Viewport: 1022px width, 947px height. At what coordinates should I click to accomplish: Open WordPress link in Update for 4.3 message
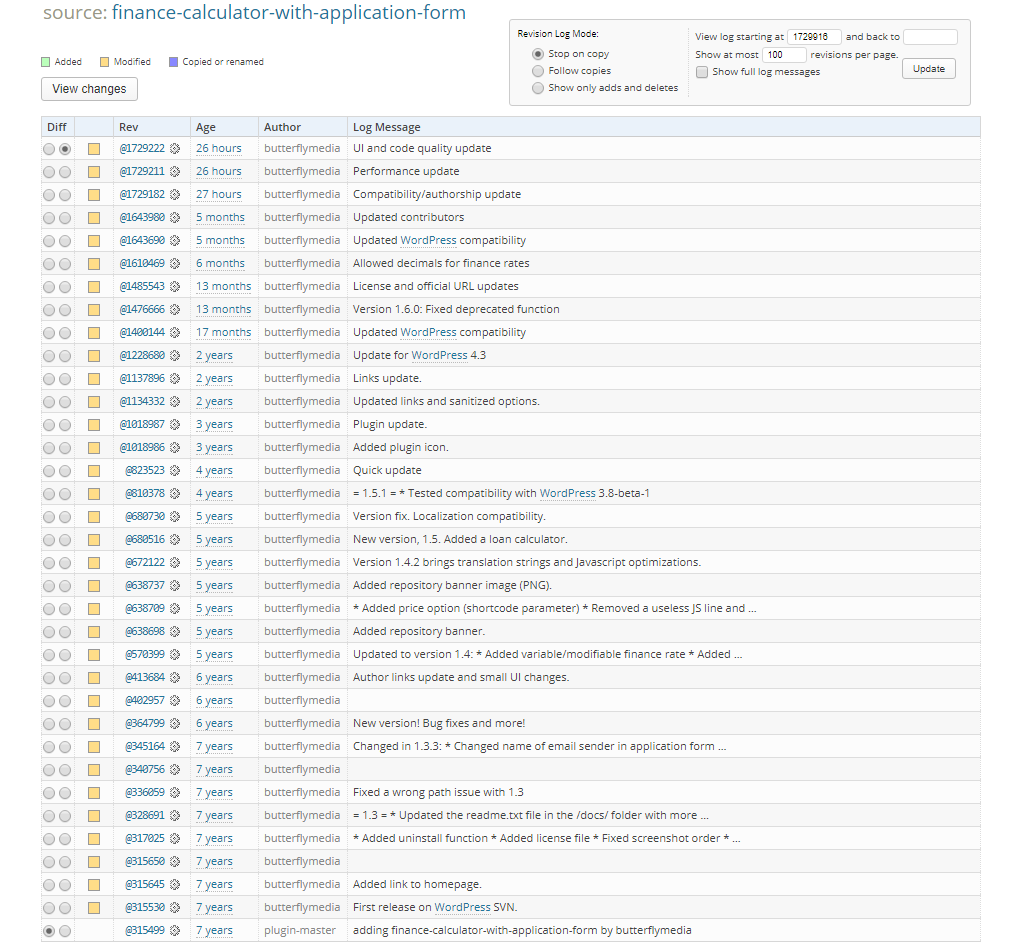(439, 355)
